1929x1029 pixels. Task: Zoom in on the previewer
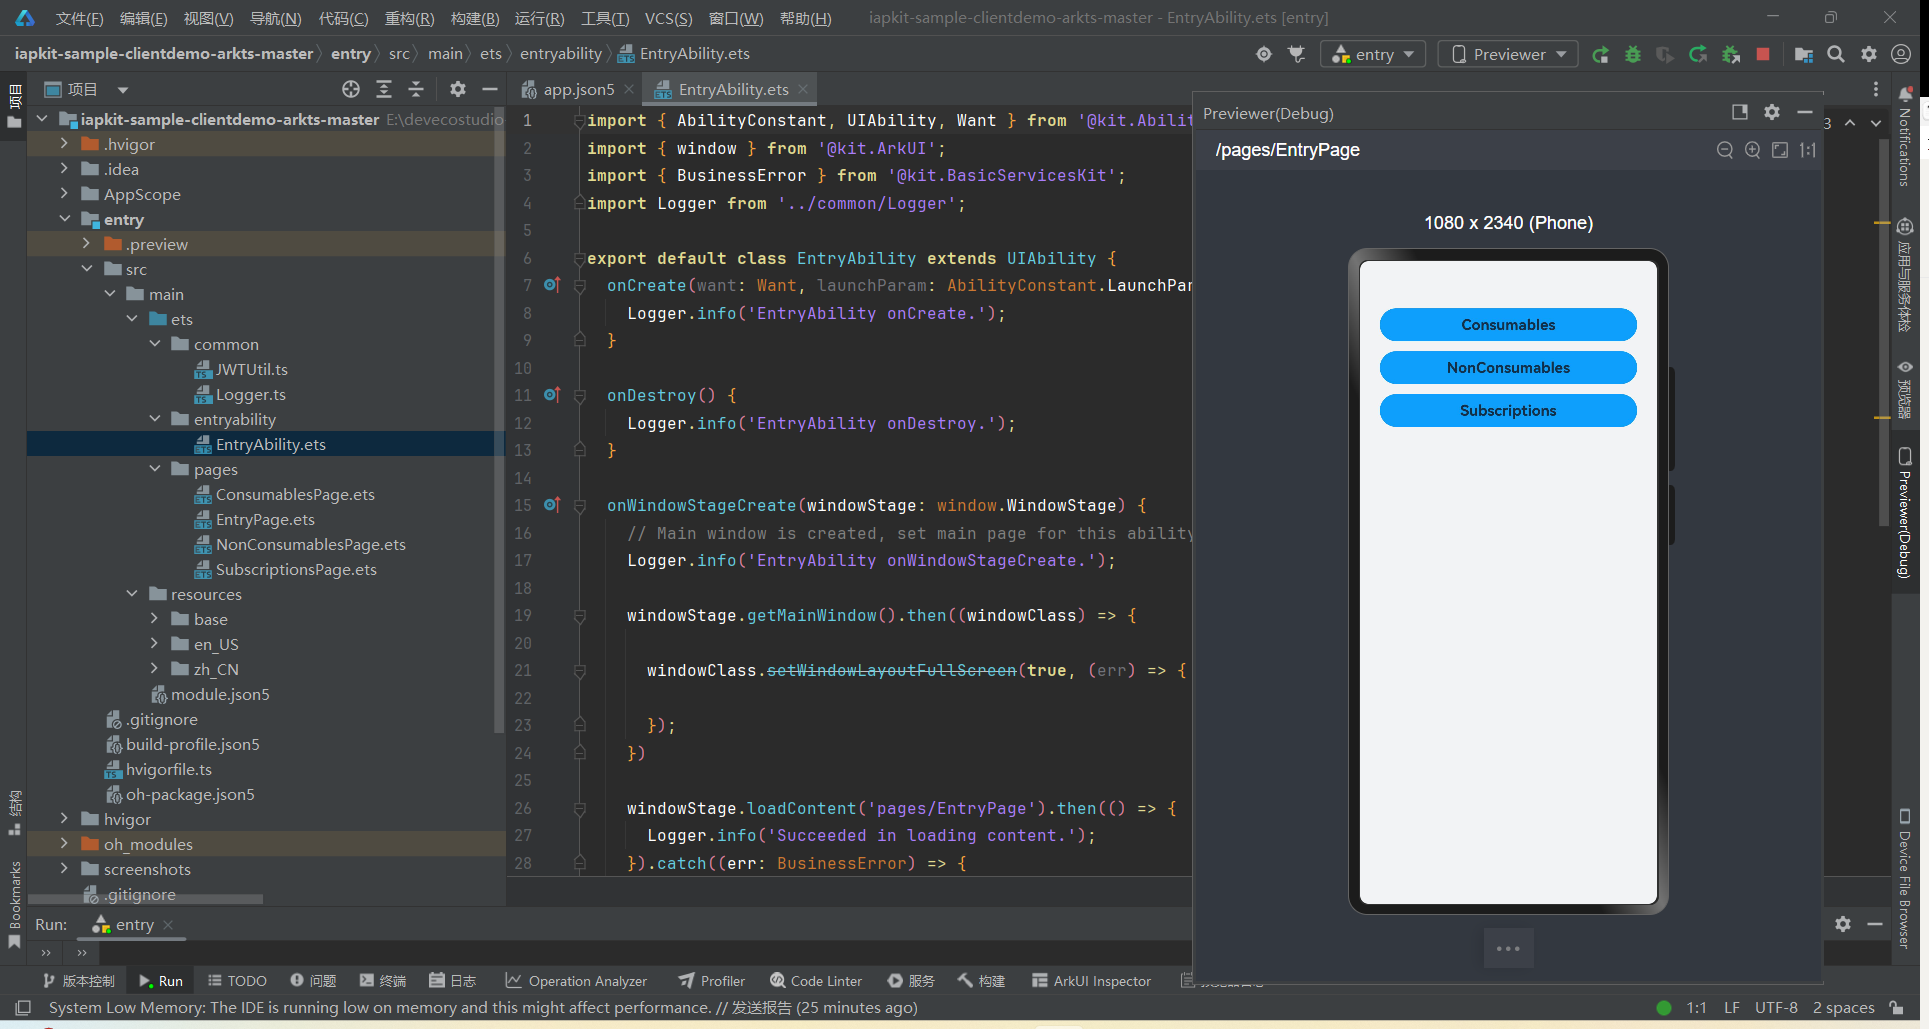point(1752,150)
